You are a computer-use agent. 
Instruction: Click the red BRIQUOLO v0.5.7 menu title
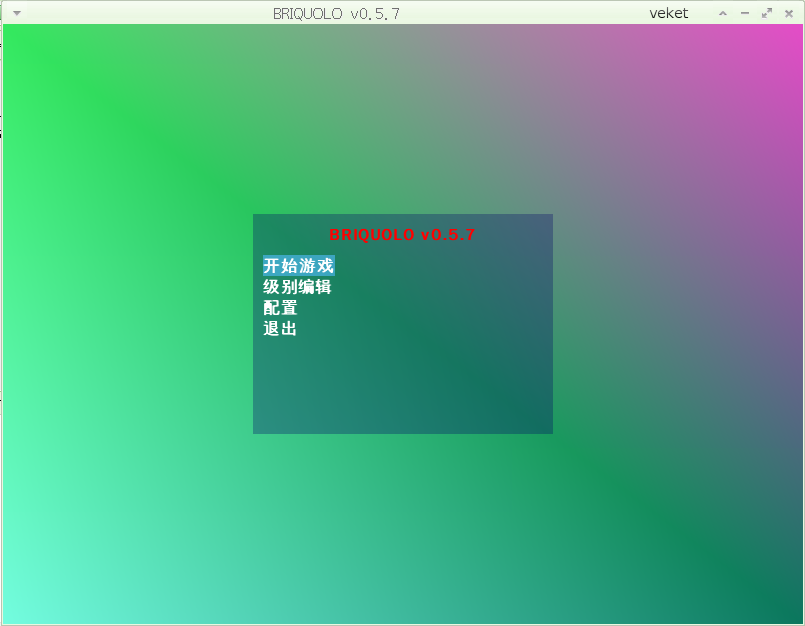(x=402, y=235)
